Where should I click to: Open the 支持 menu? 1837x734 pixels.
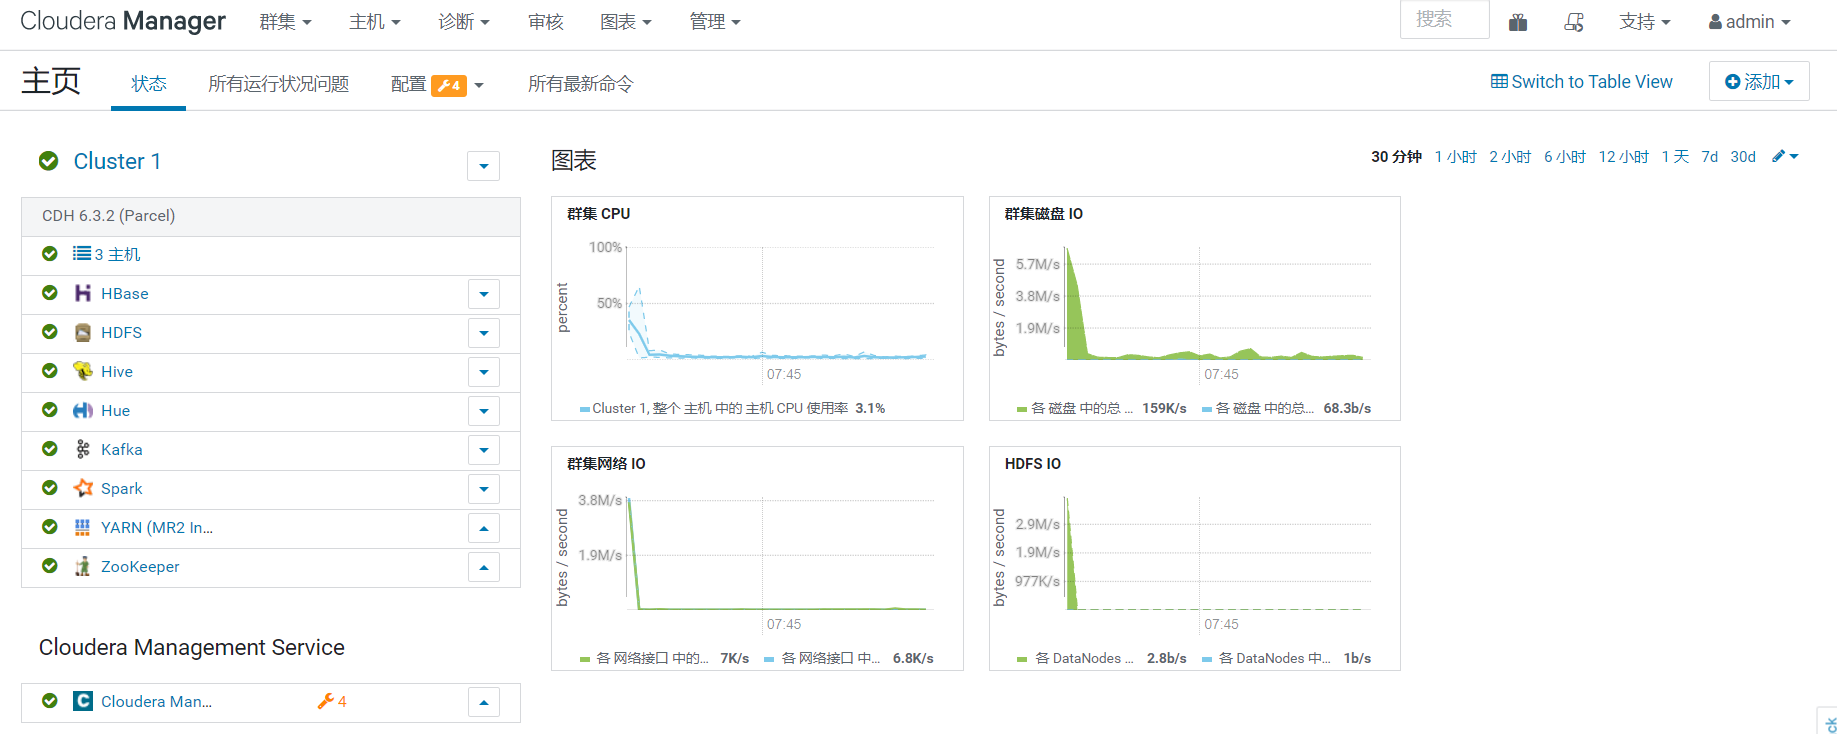pyautogui.click(x=1645, y=22)
